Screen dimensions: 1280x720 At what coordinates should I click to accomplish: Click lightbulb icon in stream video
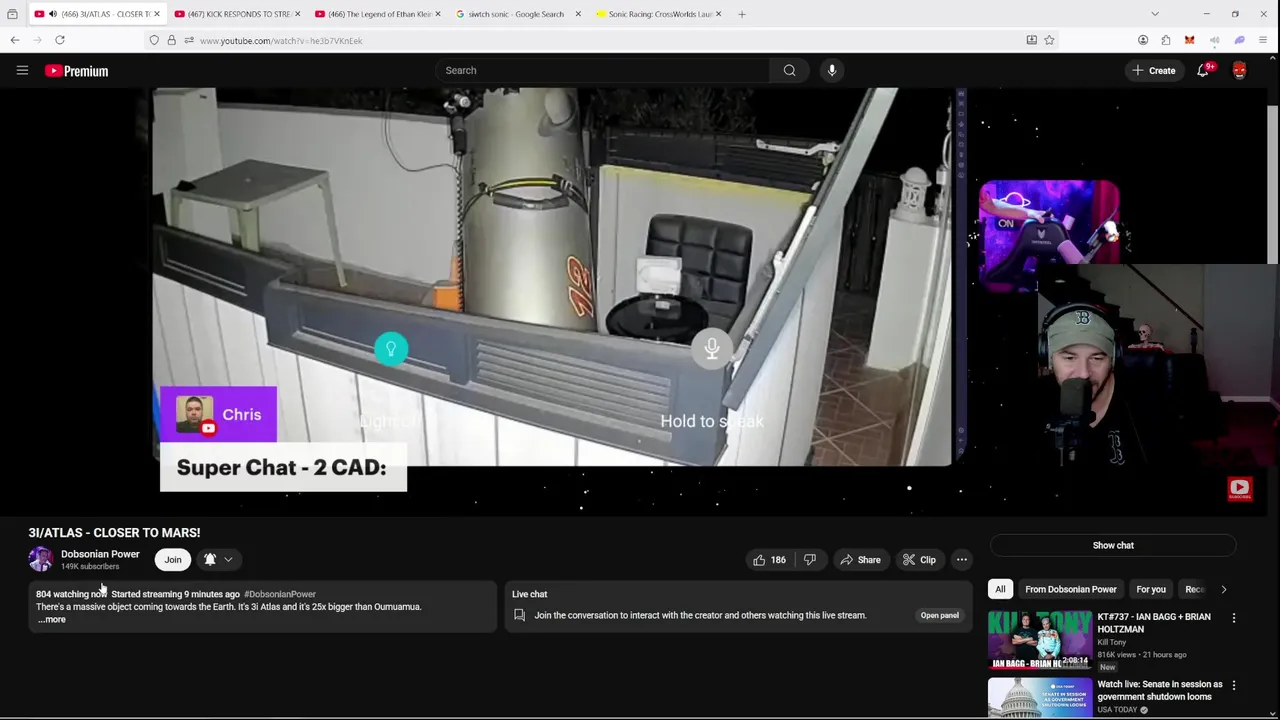pos(391,348)
